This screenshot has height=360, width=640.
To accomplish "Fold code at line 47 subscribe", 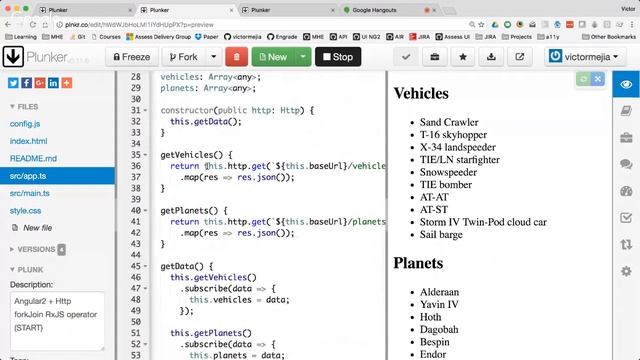I will 145,289.
